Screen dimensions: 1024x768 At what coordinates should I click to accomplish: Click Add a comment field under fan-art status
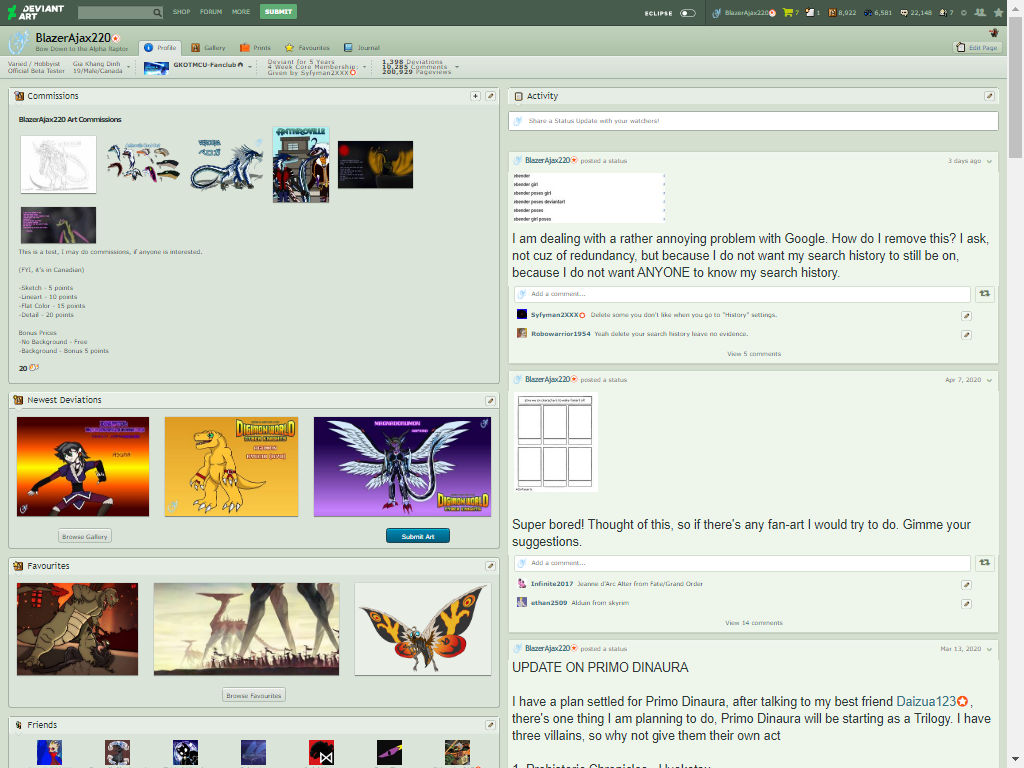742,563
